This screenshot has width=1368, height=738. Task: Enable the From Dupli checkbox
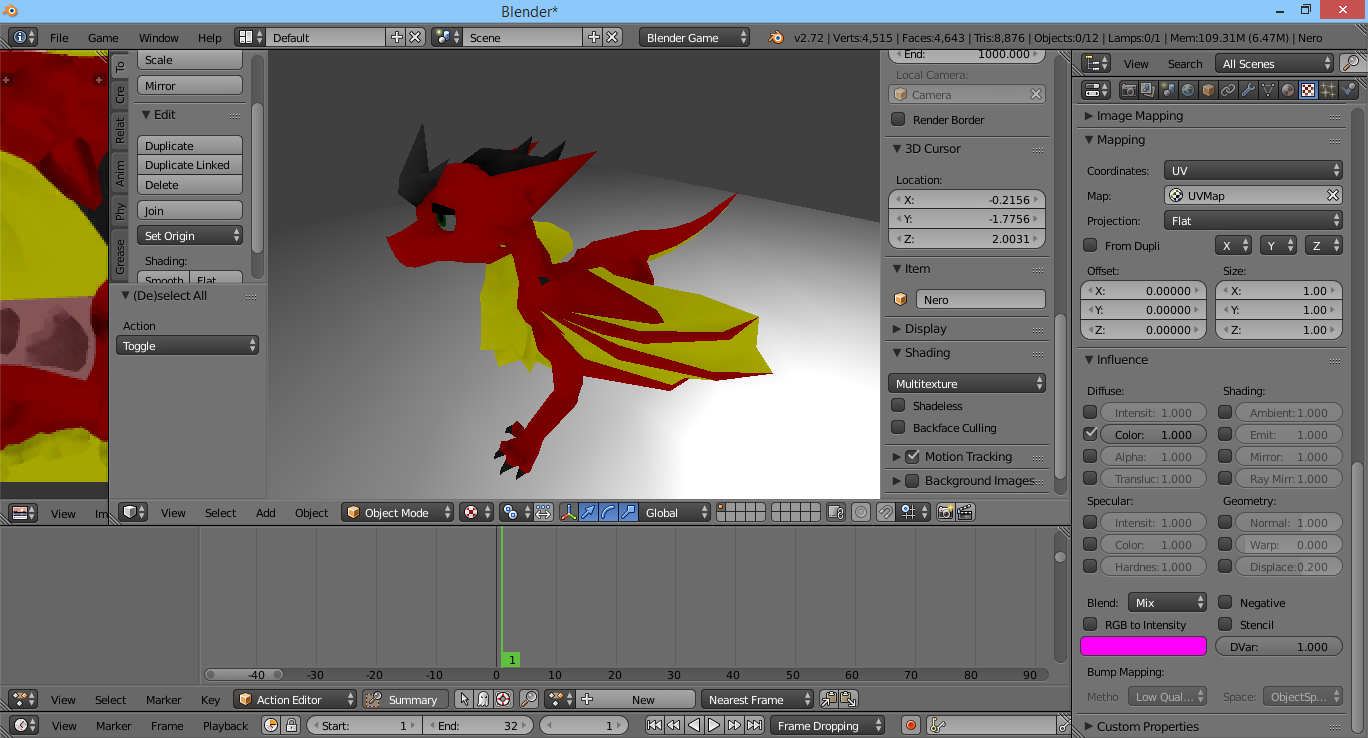1090,245
